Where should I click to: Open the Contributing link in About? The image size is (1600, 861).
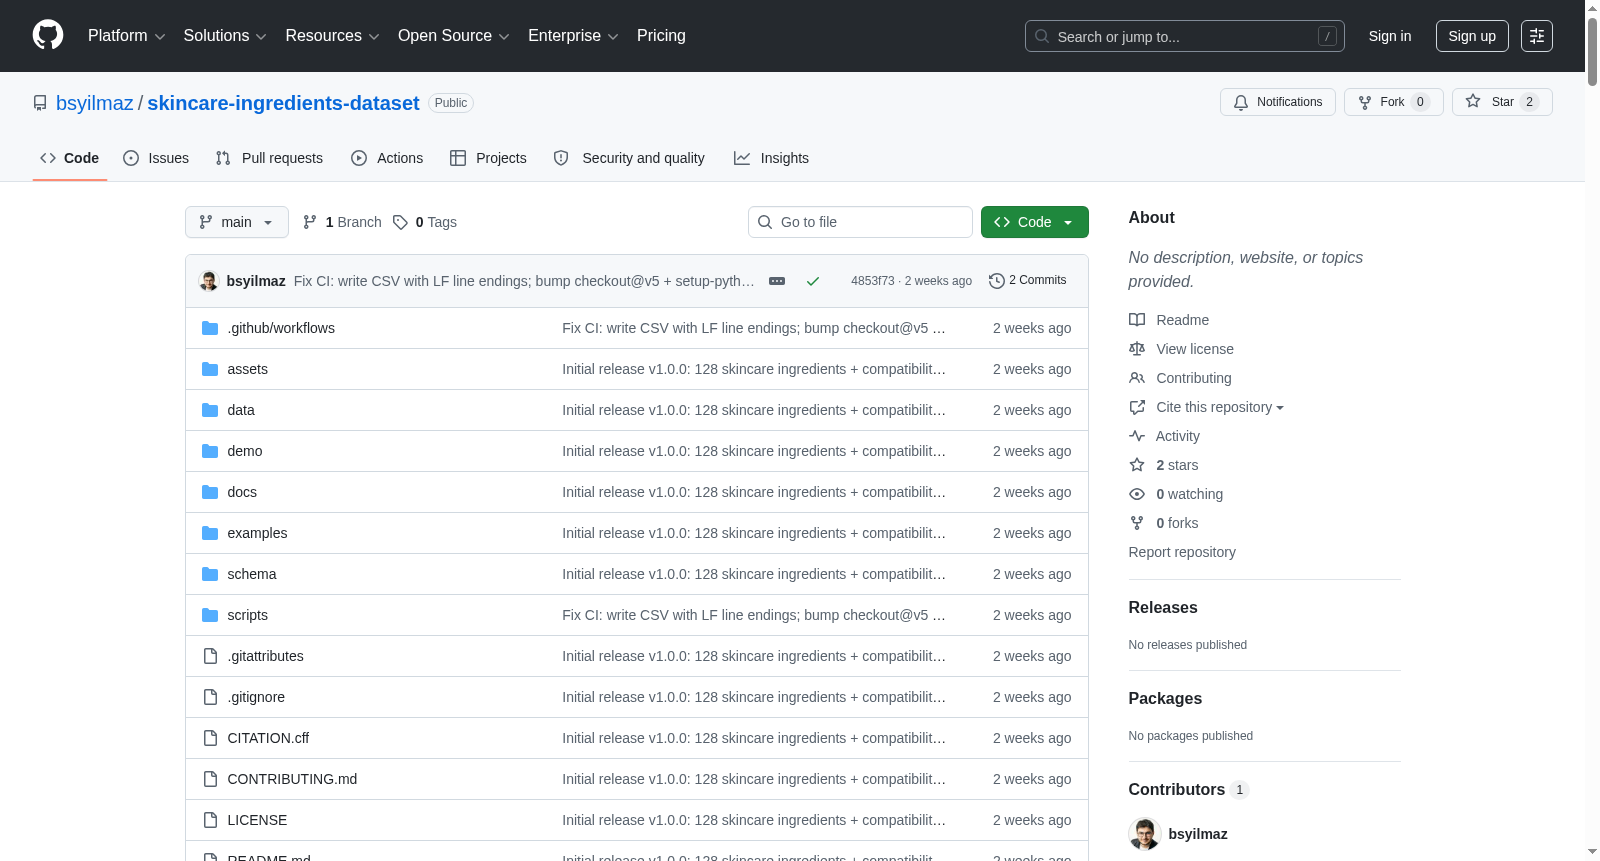[1194, 378]
